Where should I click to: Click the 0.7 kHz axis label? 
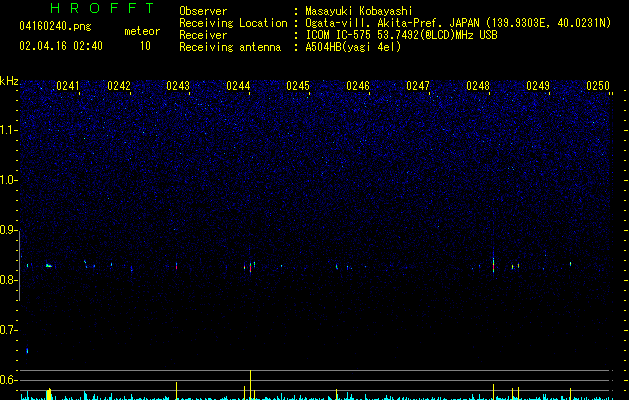coord(8,330)
